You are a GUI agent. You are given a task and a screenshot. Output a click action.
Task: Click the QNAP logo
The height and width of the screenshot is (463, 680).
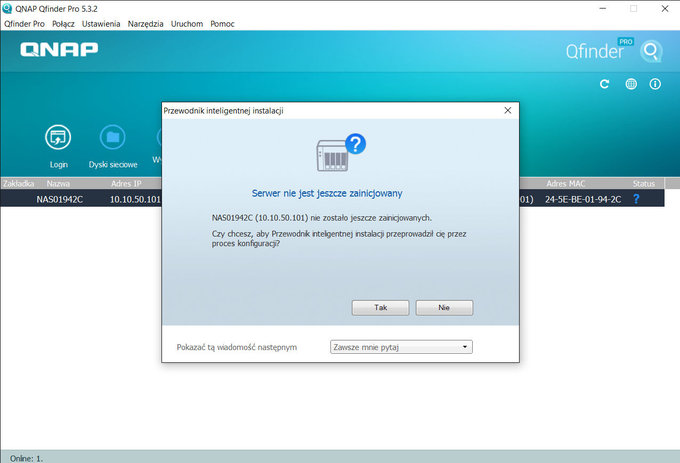point(59,49)
